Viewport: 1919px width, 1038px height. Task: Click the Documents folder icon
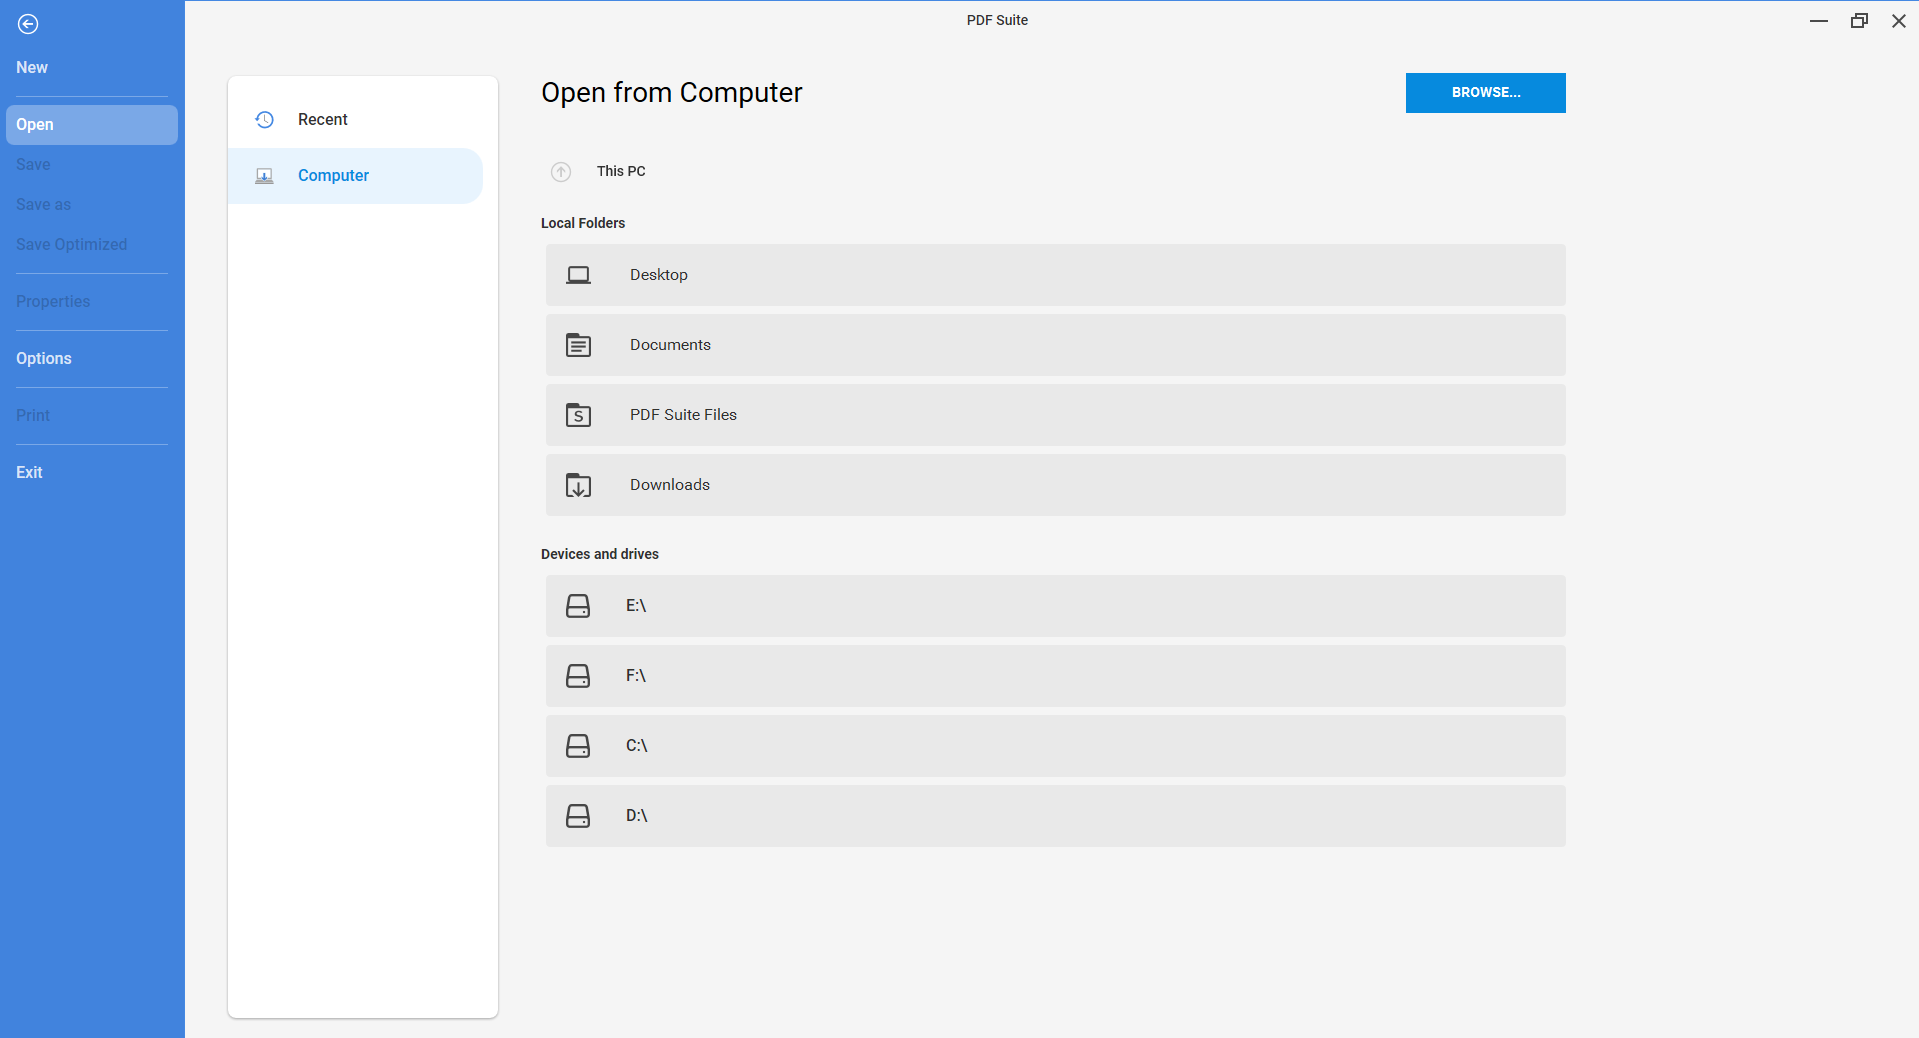pyautogui.click(x=578, y=345)
